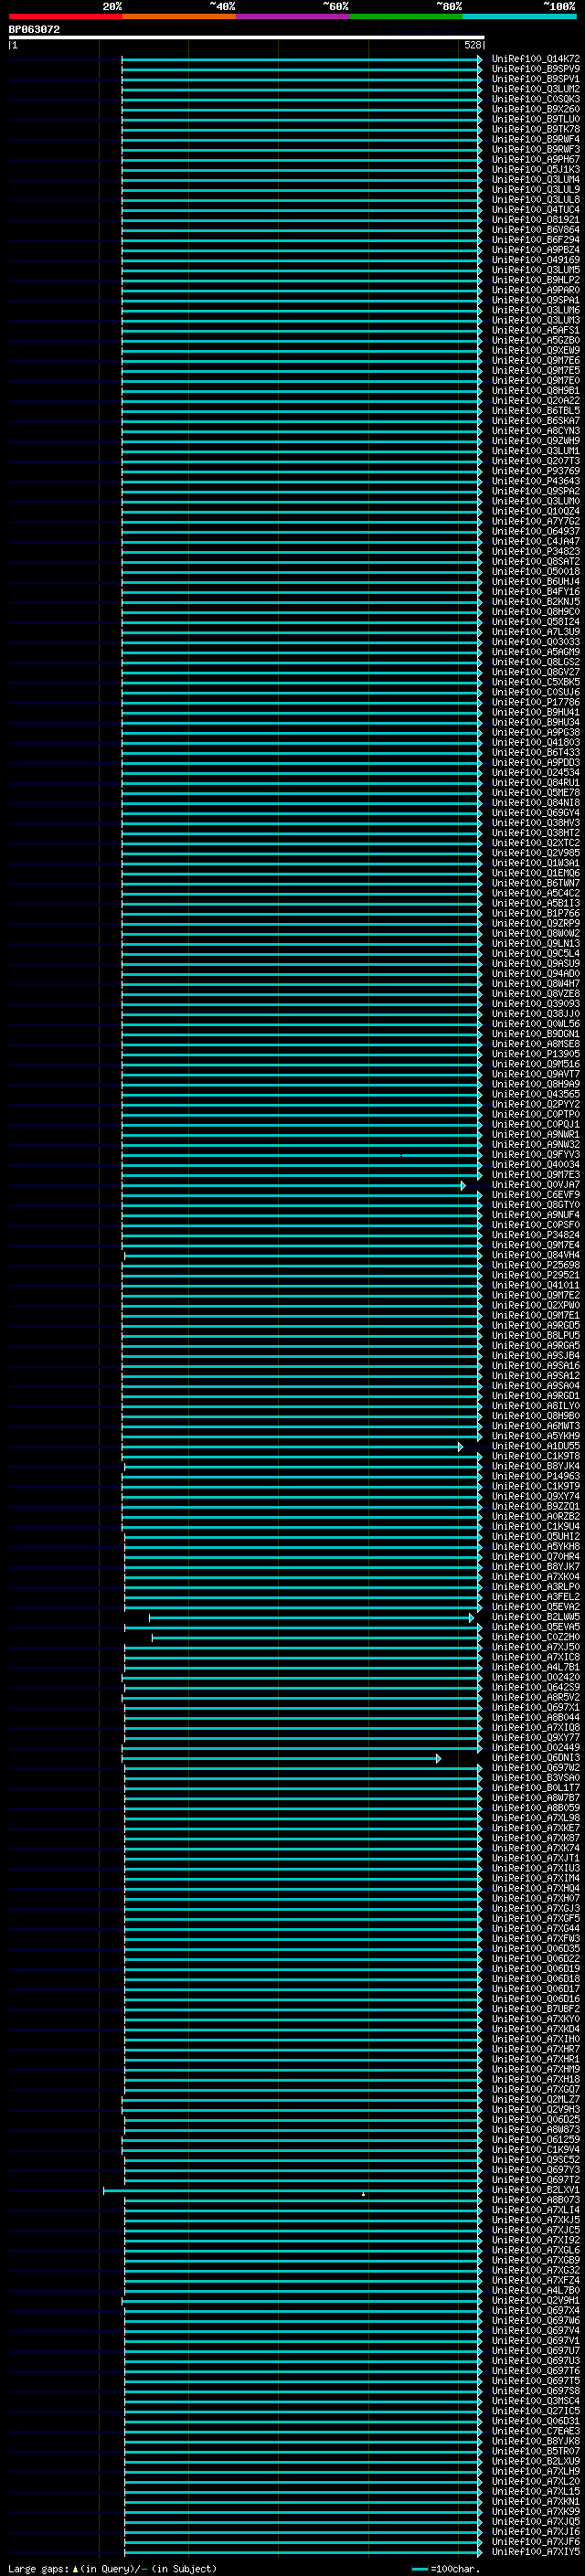Click the purple ~60% identity legend segment

click(x=293, y=17)
